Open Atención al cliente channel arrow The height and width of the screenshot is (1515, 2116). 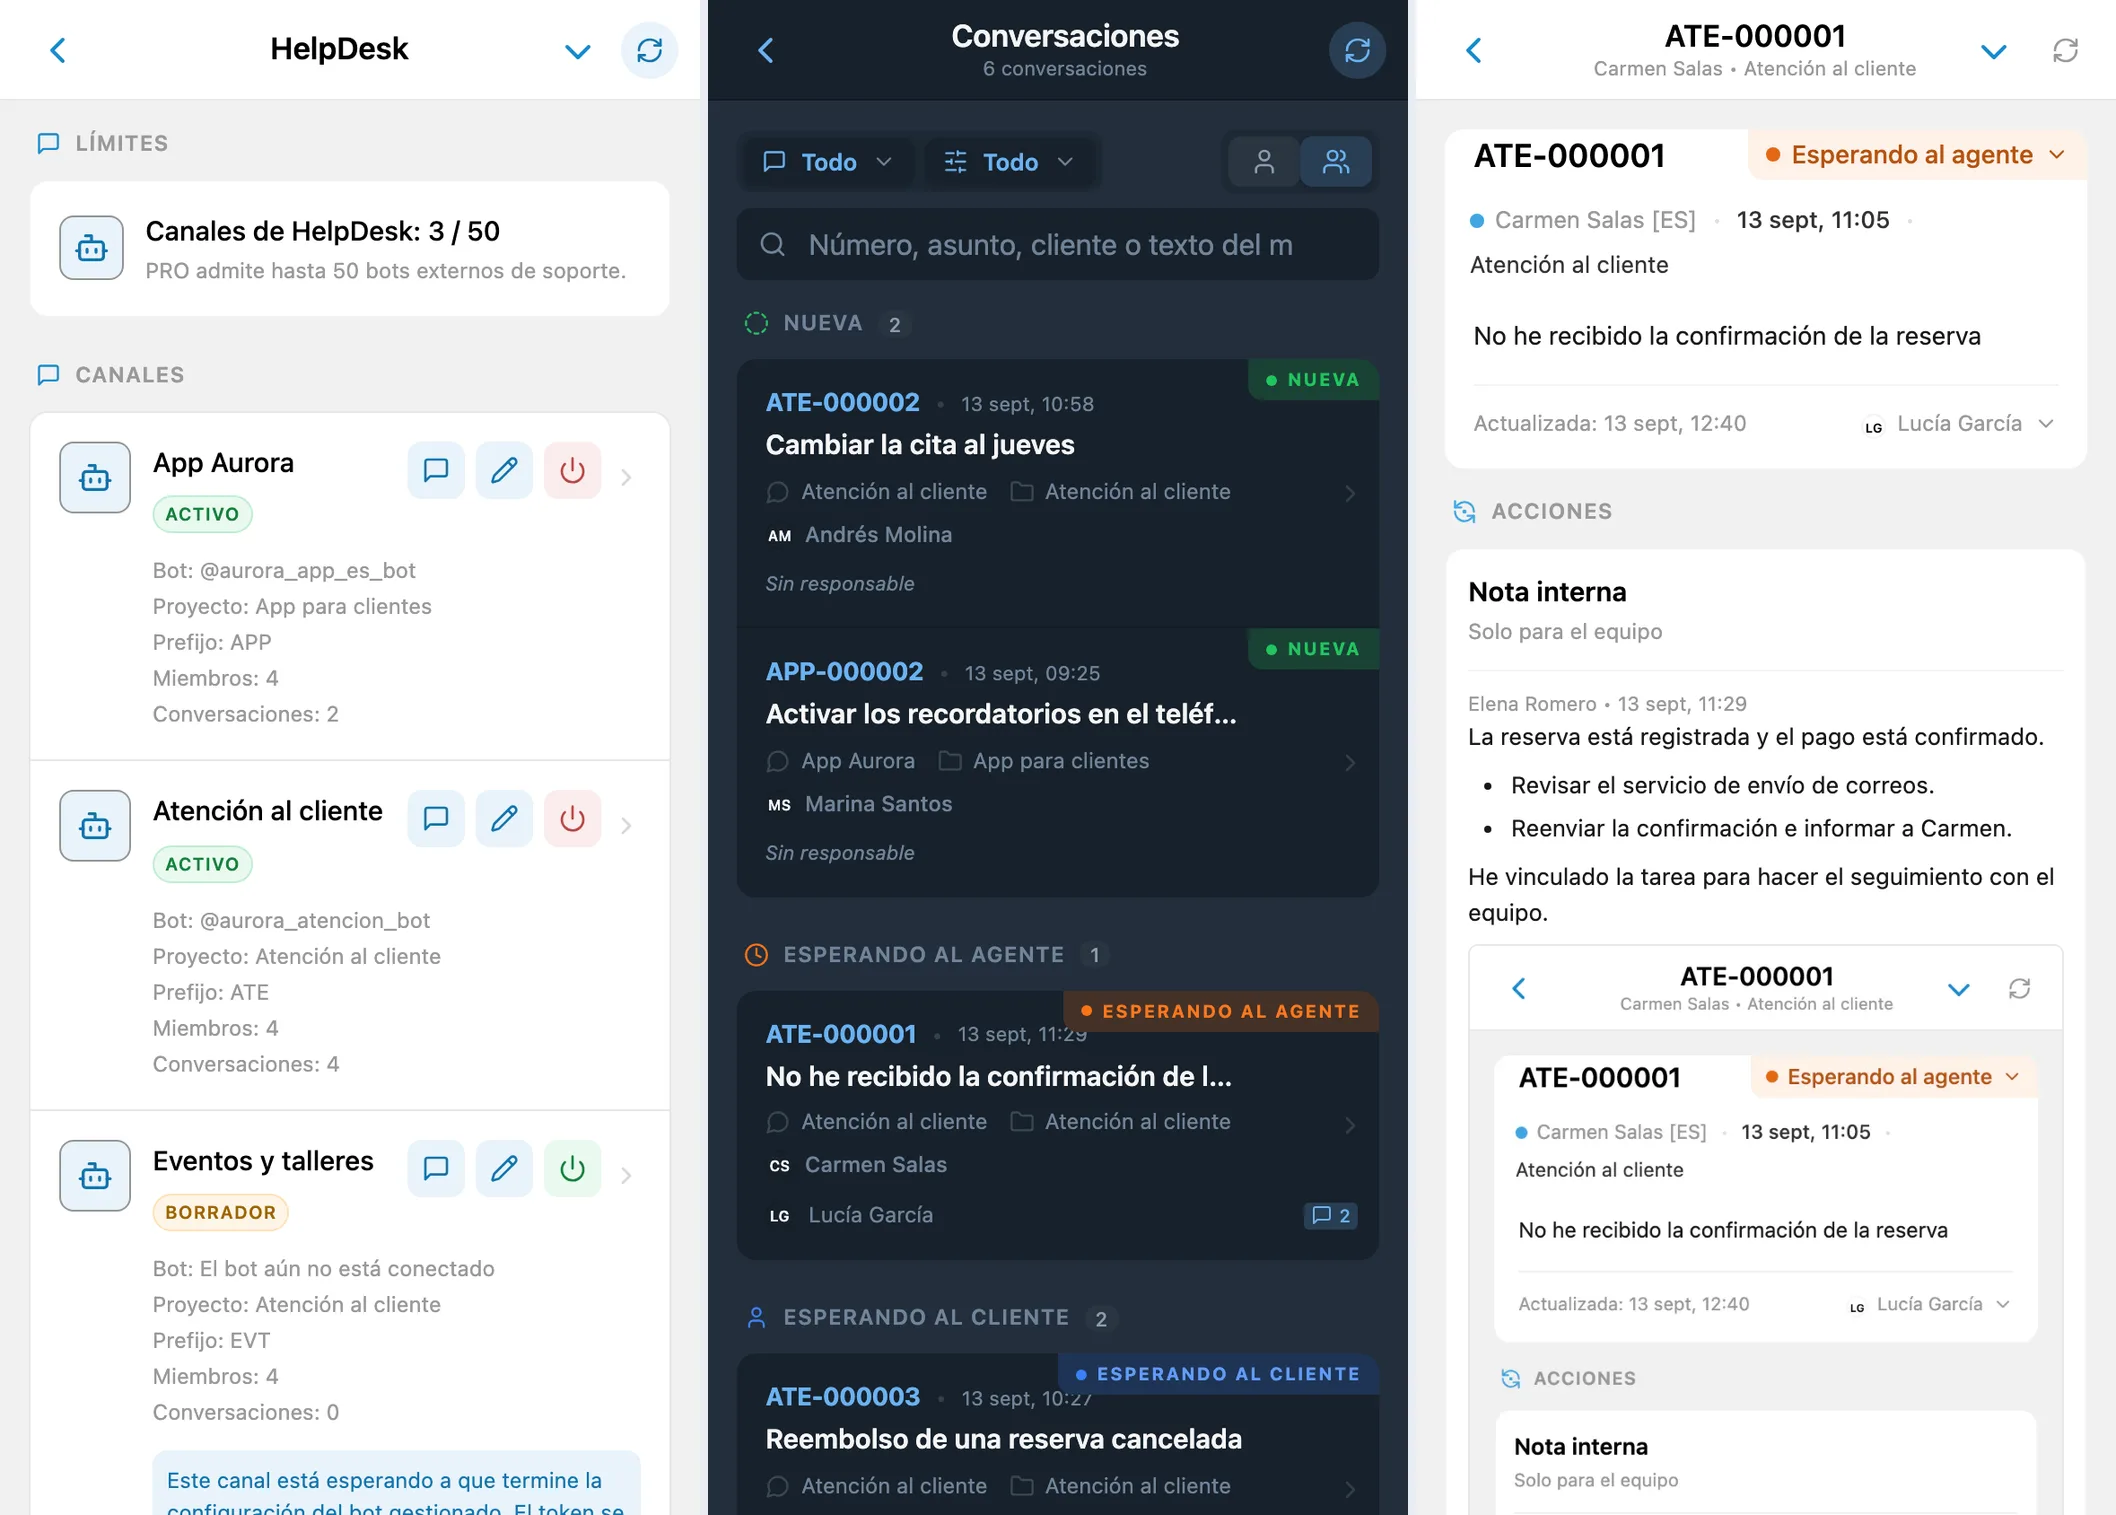pos(626,826)
